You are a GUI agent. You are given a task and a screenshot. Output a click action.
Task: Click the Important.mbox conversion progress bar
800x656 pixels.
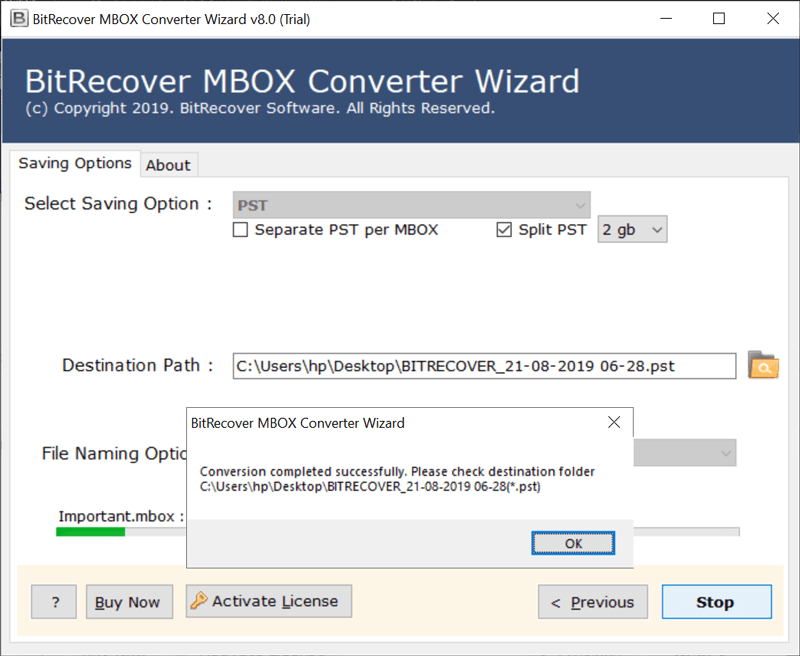121,532
